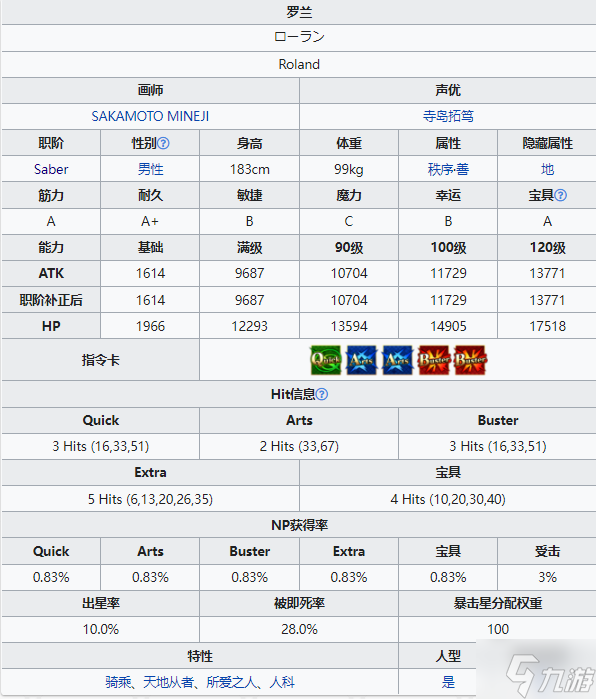
Task: Select the star rate value 10.0%
Action: [x=101, y=629]
